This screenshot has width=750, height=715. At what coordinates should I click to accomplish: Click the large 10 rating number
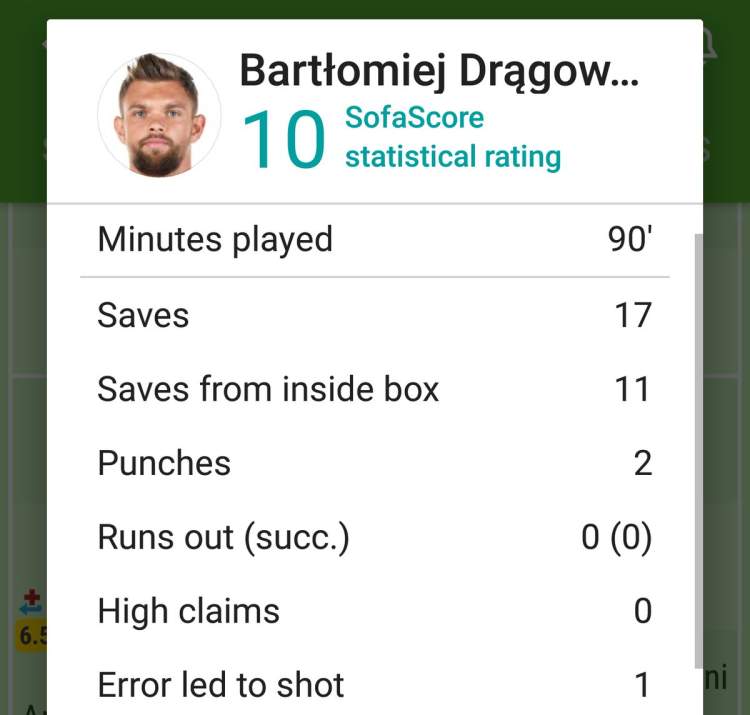pos(284,139)
